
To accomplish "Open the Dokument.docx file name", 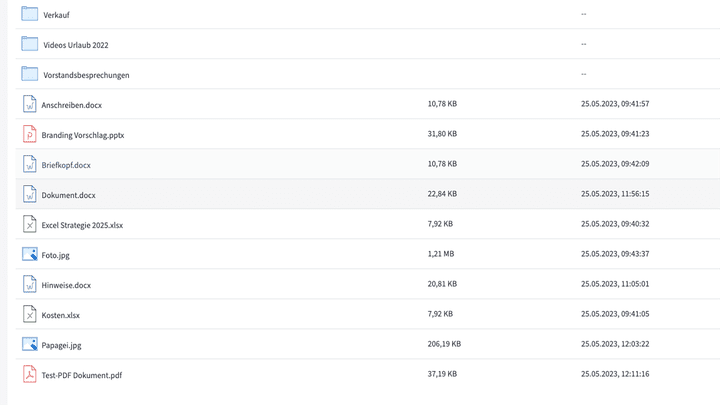I will [68, 195].
